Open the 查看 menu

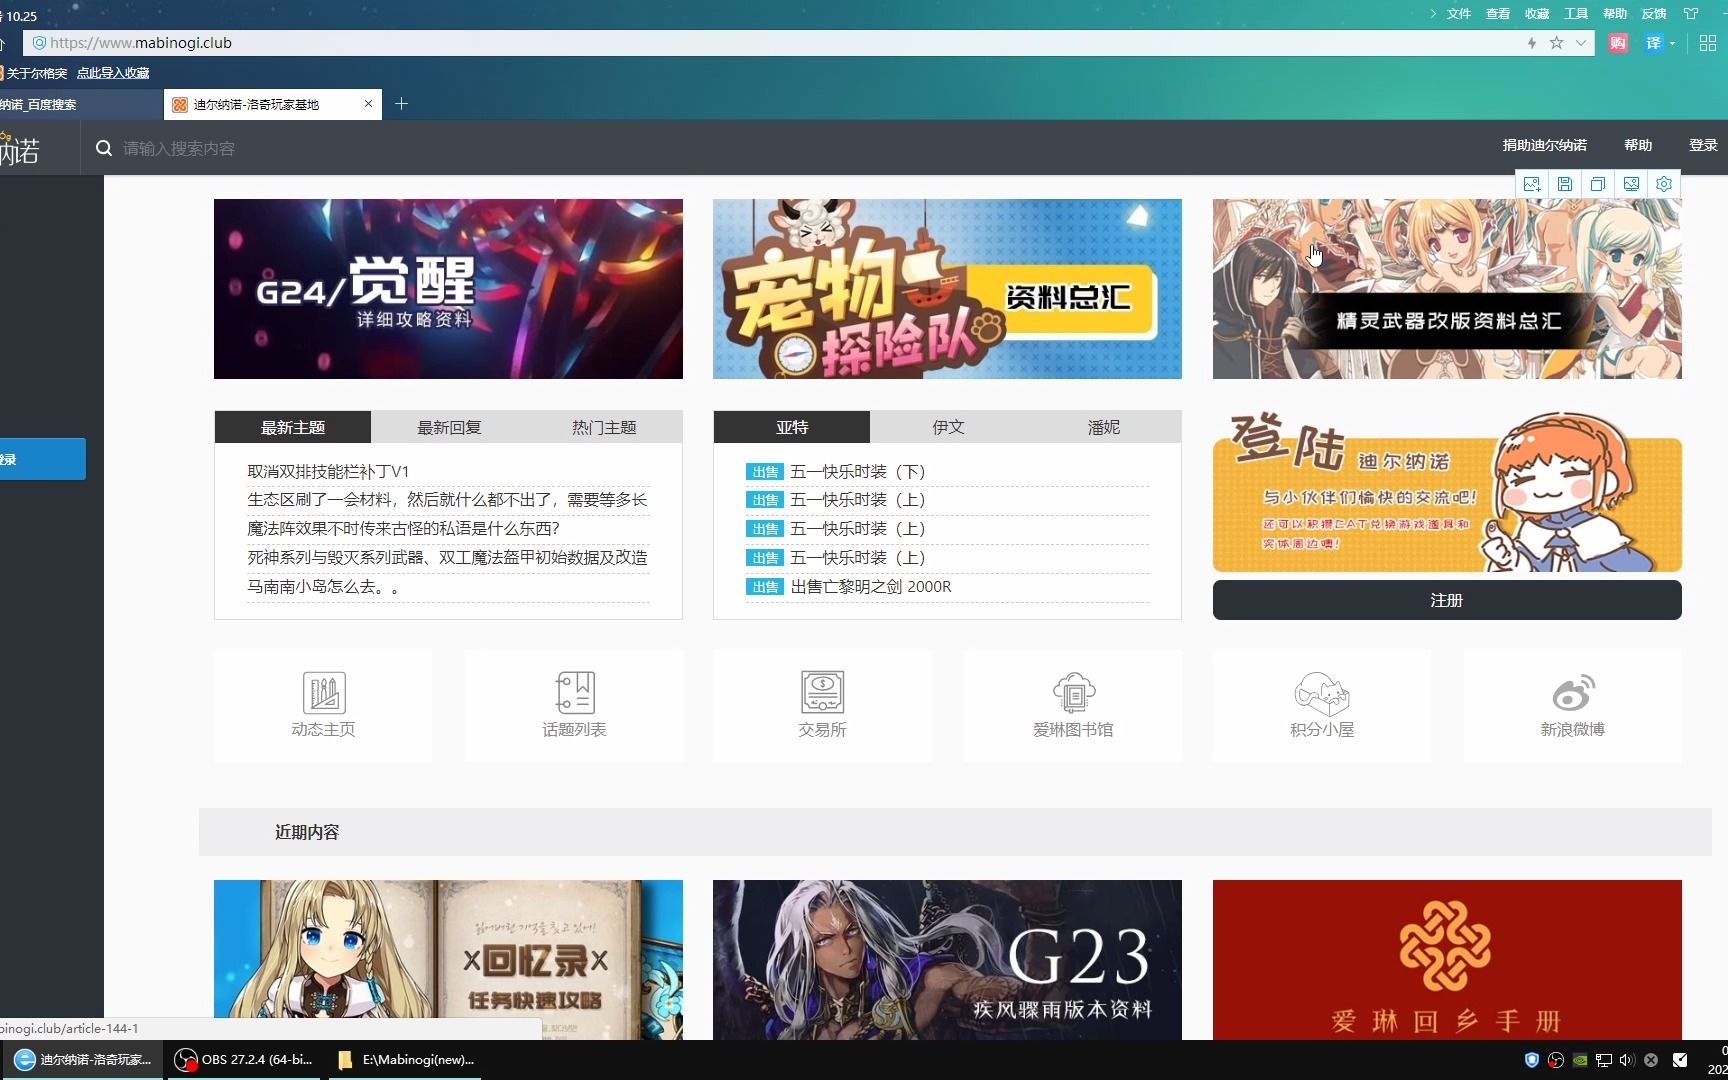1498,14
